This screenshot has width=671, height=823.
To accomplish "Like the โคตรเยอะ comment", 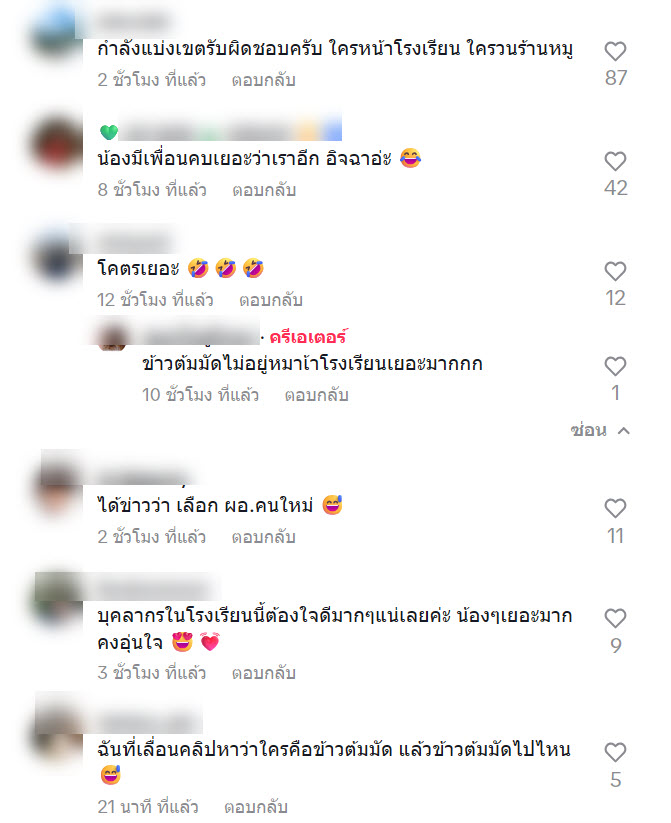I will point(615,271).
